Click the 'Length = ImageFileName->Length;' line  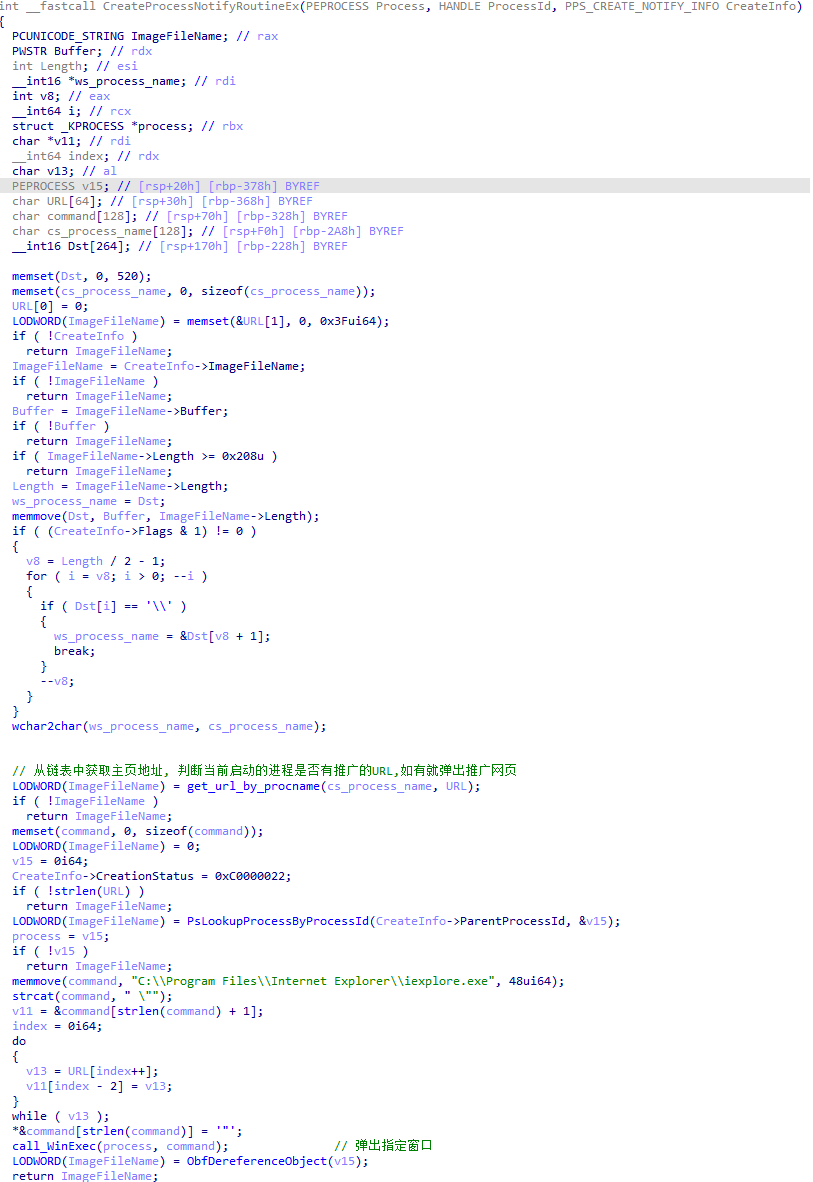[x=120, y=486]
